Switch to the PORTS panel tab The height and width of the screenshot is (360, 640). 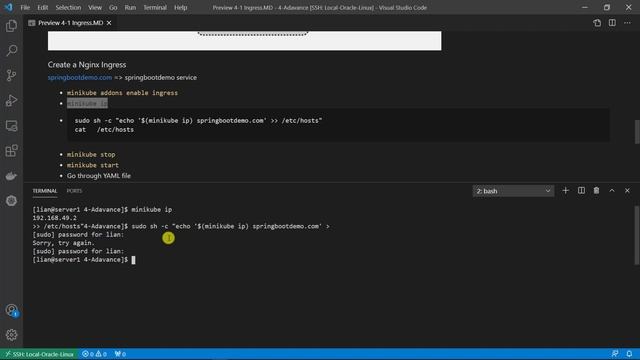[x=74, y=191]
